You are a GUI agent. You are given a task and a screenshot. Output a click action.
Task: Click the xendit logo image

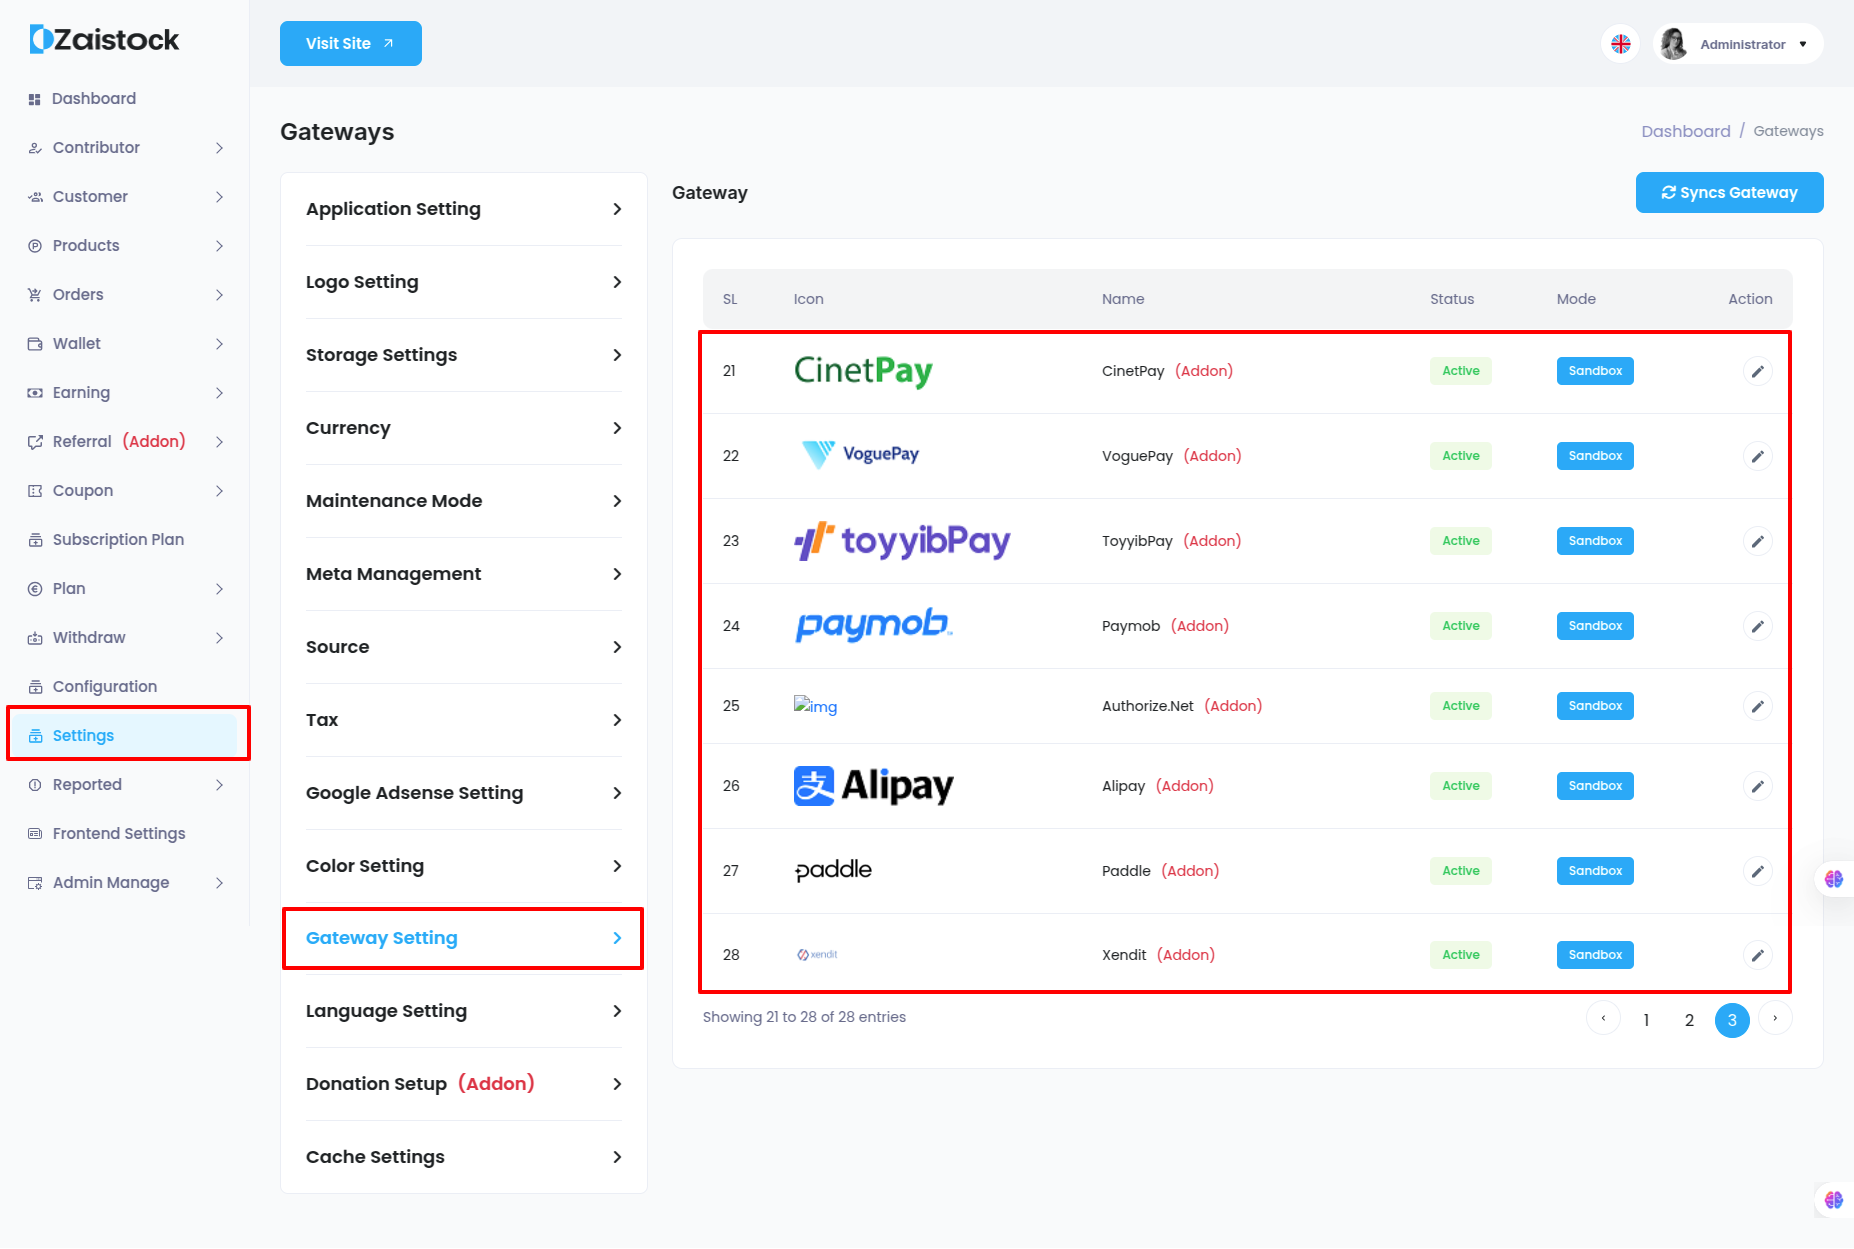817,955
